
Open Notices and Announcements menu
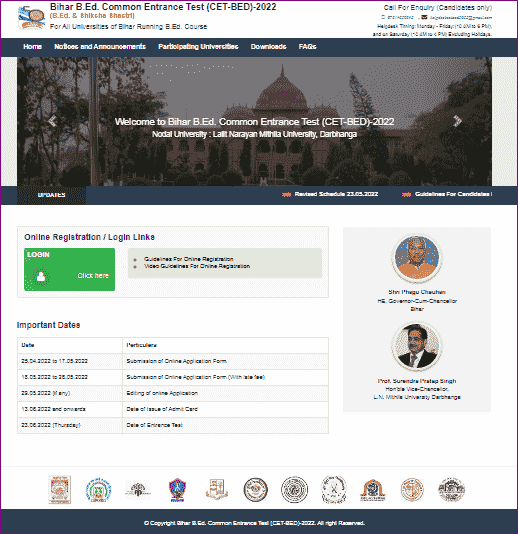pos(100,47)
